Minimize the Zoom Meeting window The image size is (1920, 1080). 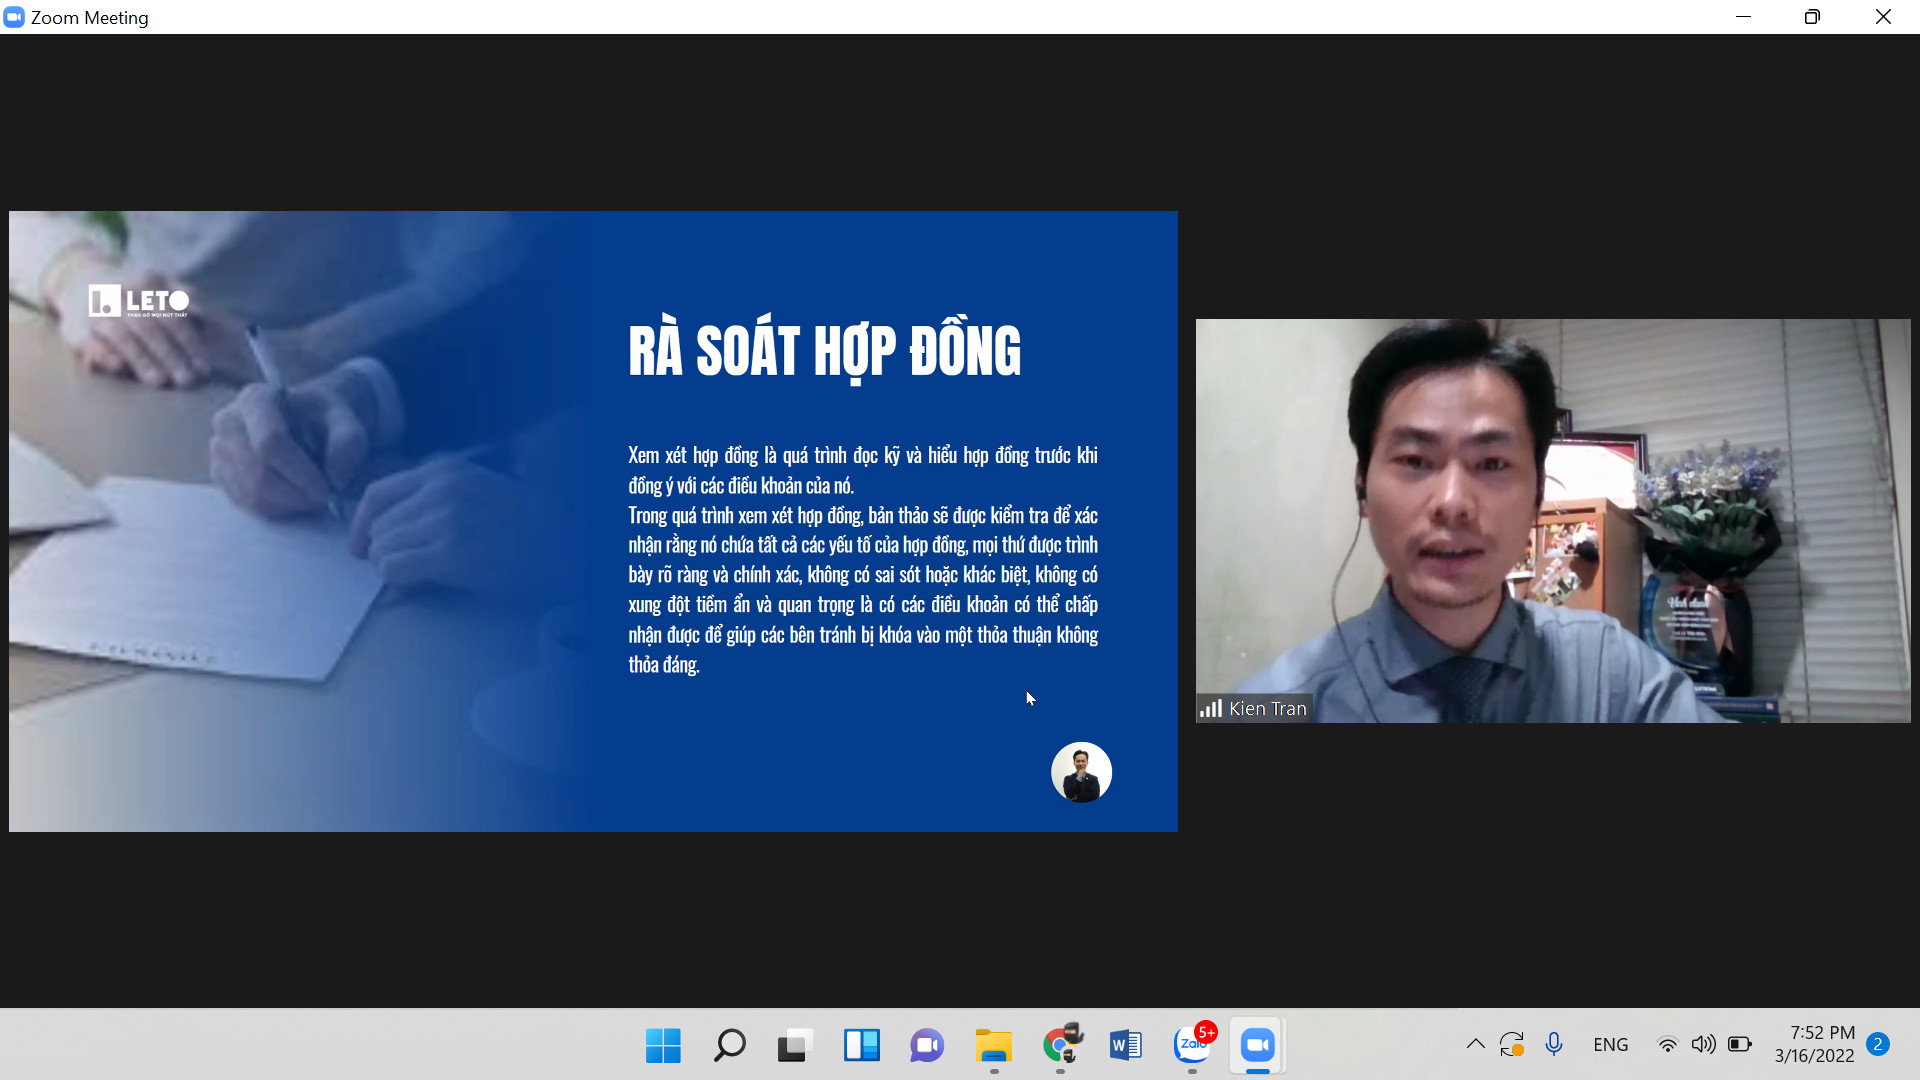[1743, 17]
